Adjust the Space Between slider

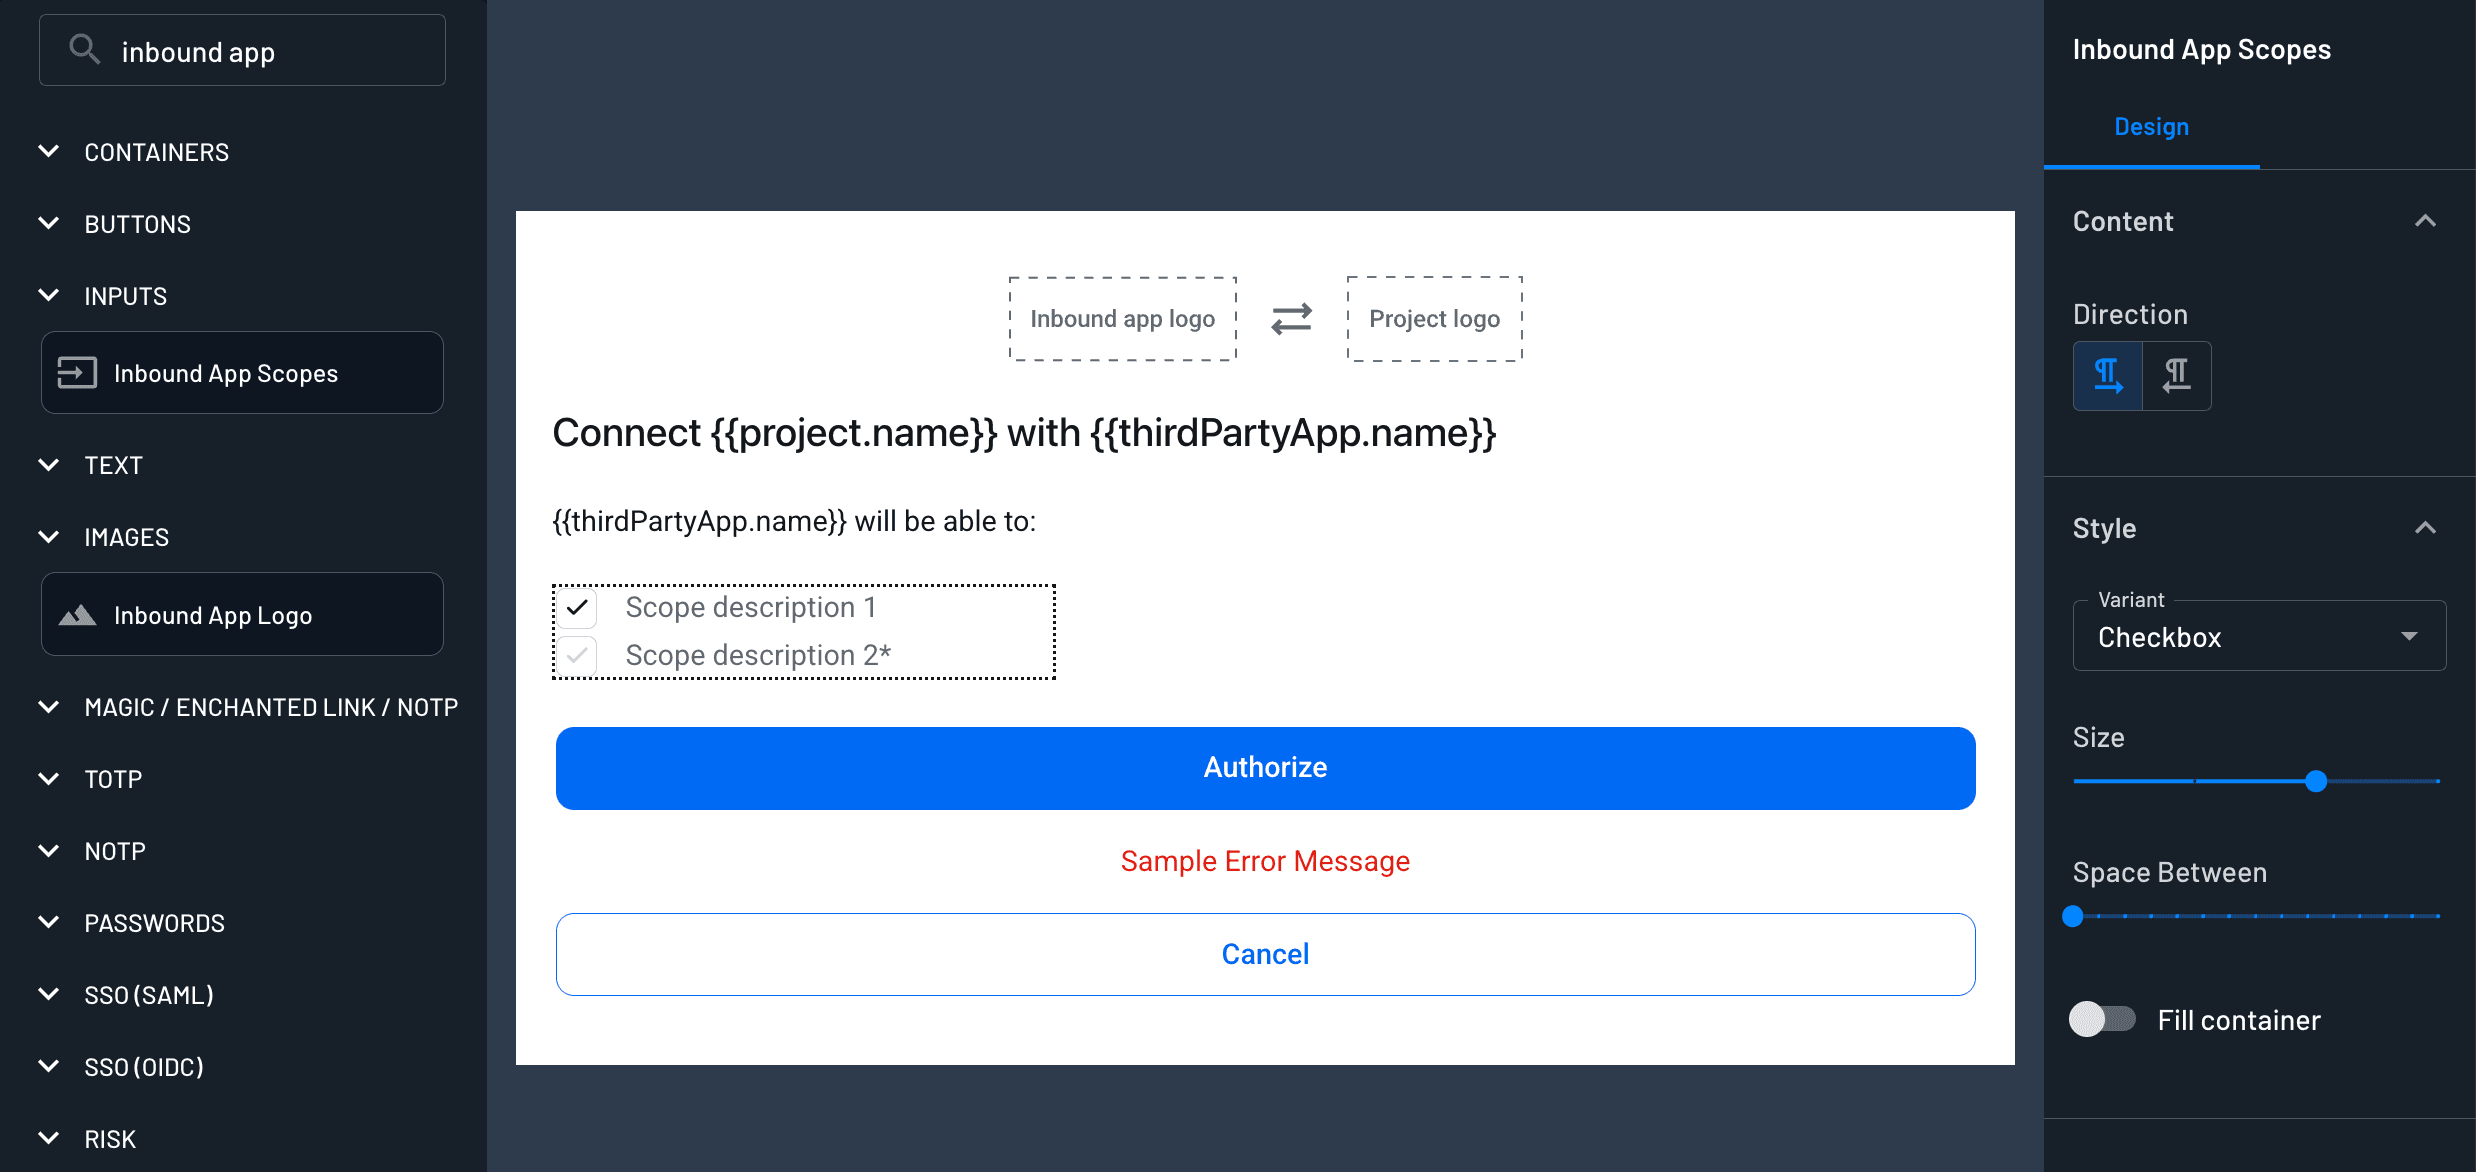(2074, 915)
